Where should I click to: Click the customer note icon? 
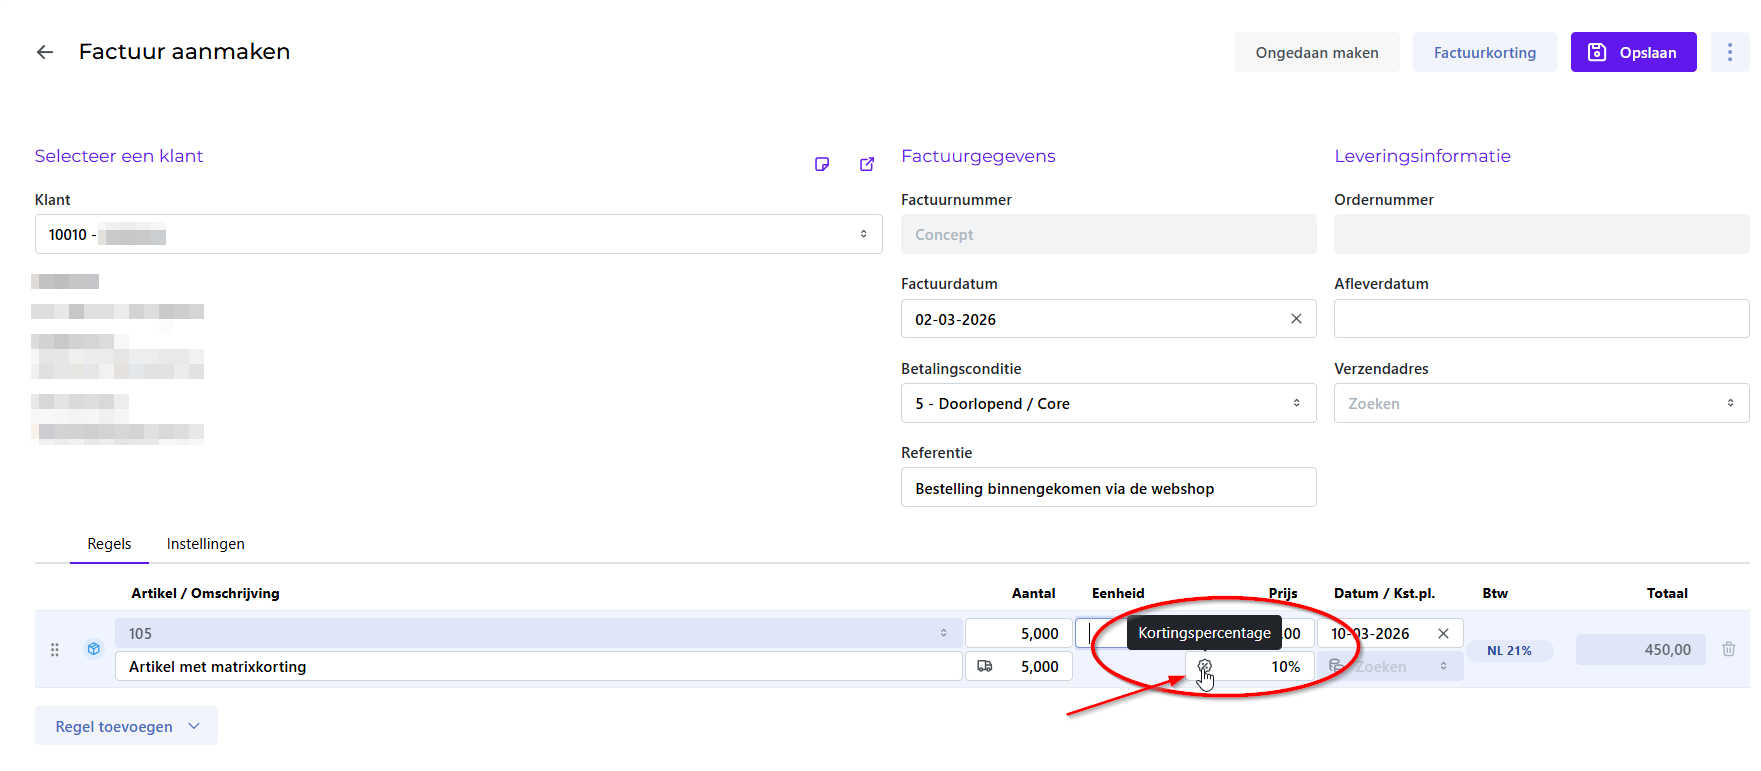point(822,164)
